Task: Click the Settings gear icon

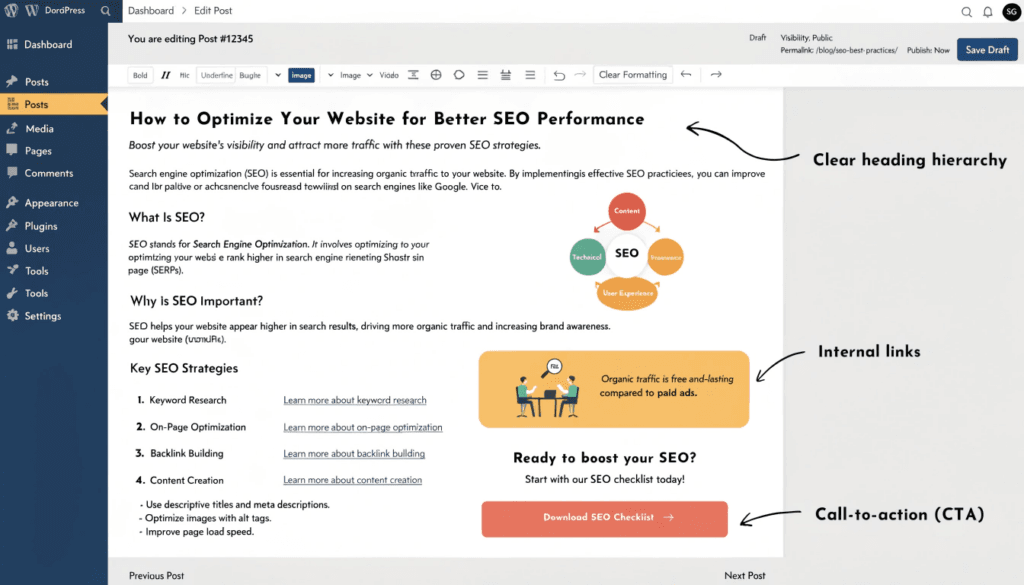Action: (12, 315)
